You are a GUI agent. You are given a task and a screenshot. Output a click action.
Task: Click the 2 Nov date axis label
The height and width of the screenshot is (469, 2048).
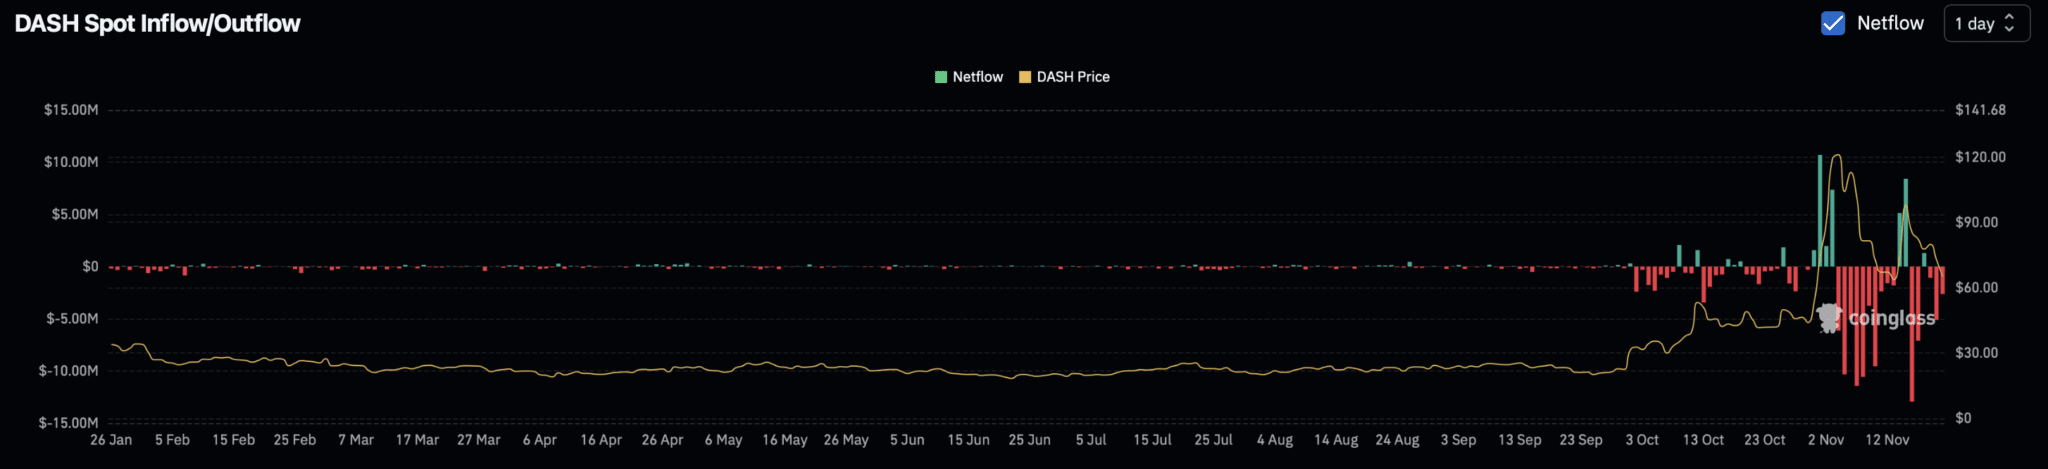click(x=1826, y=440)
